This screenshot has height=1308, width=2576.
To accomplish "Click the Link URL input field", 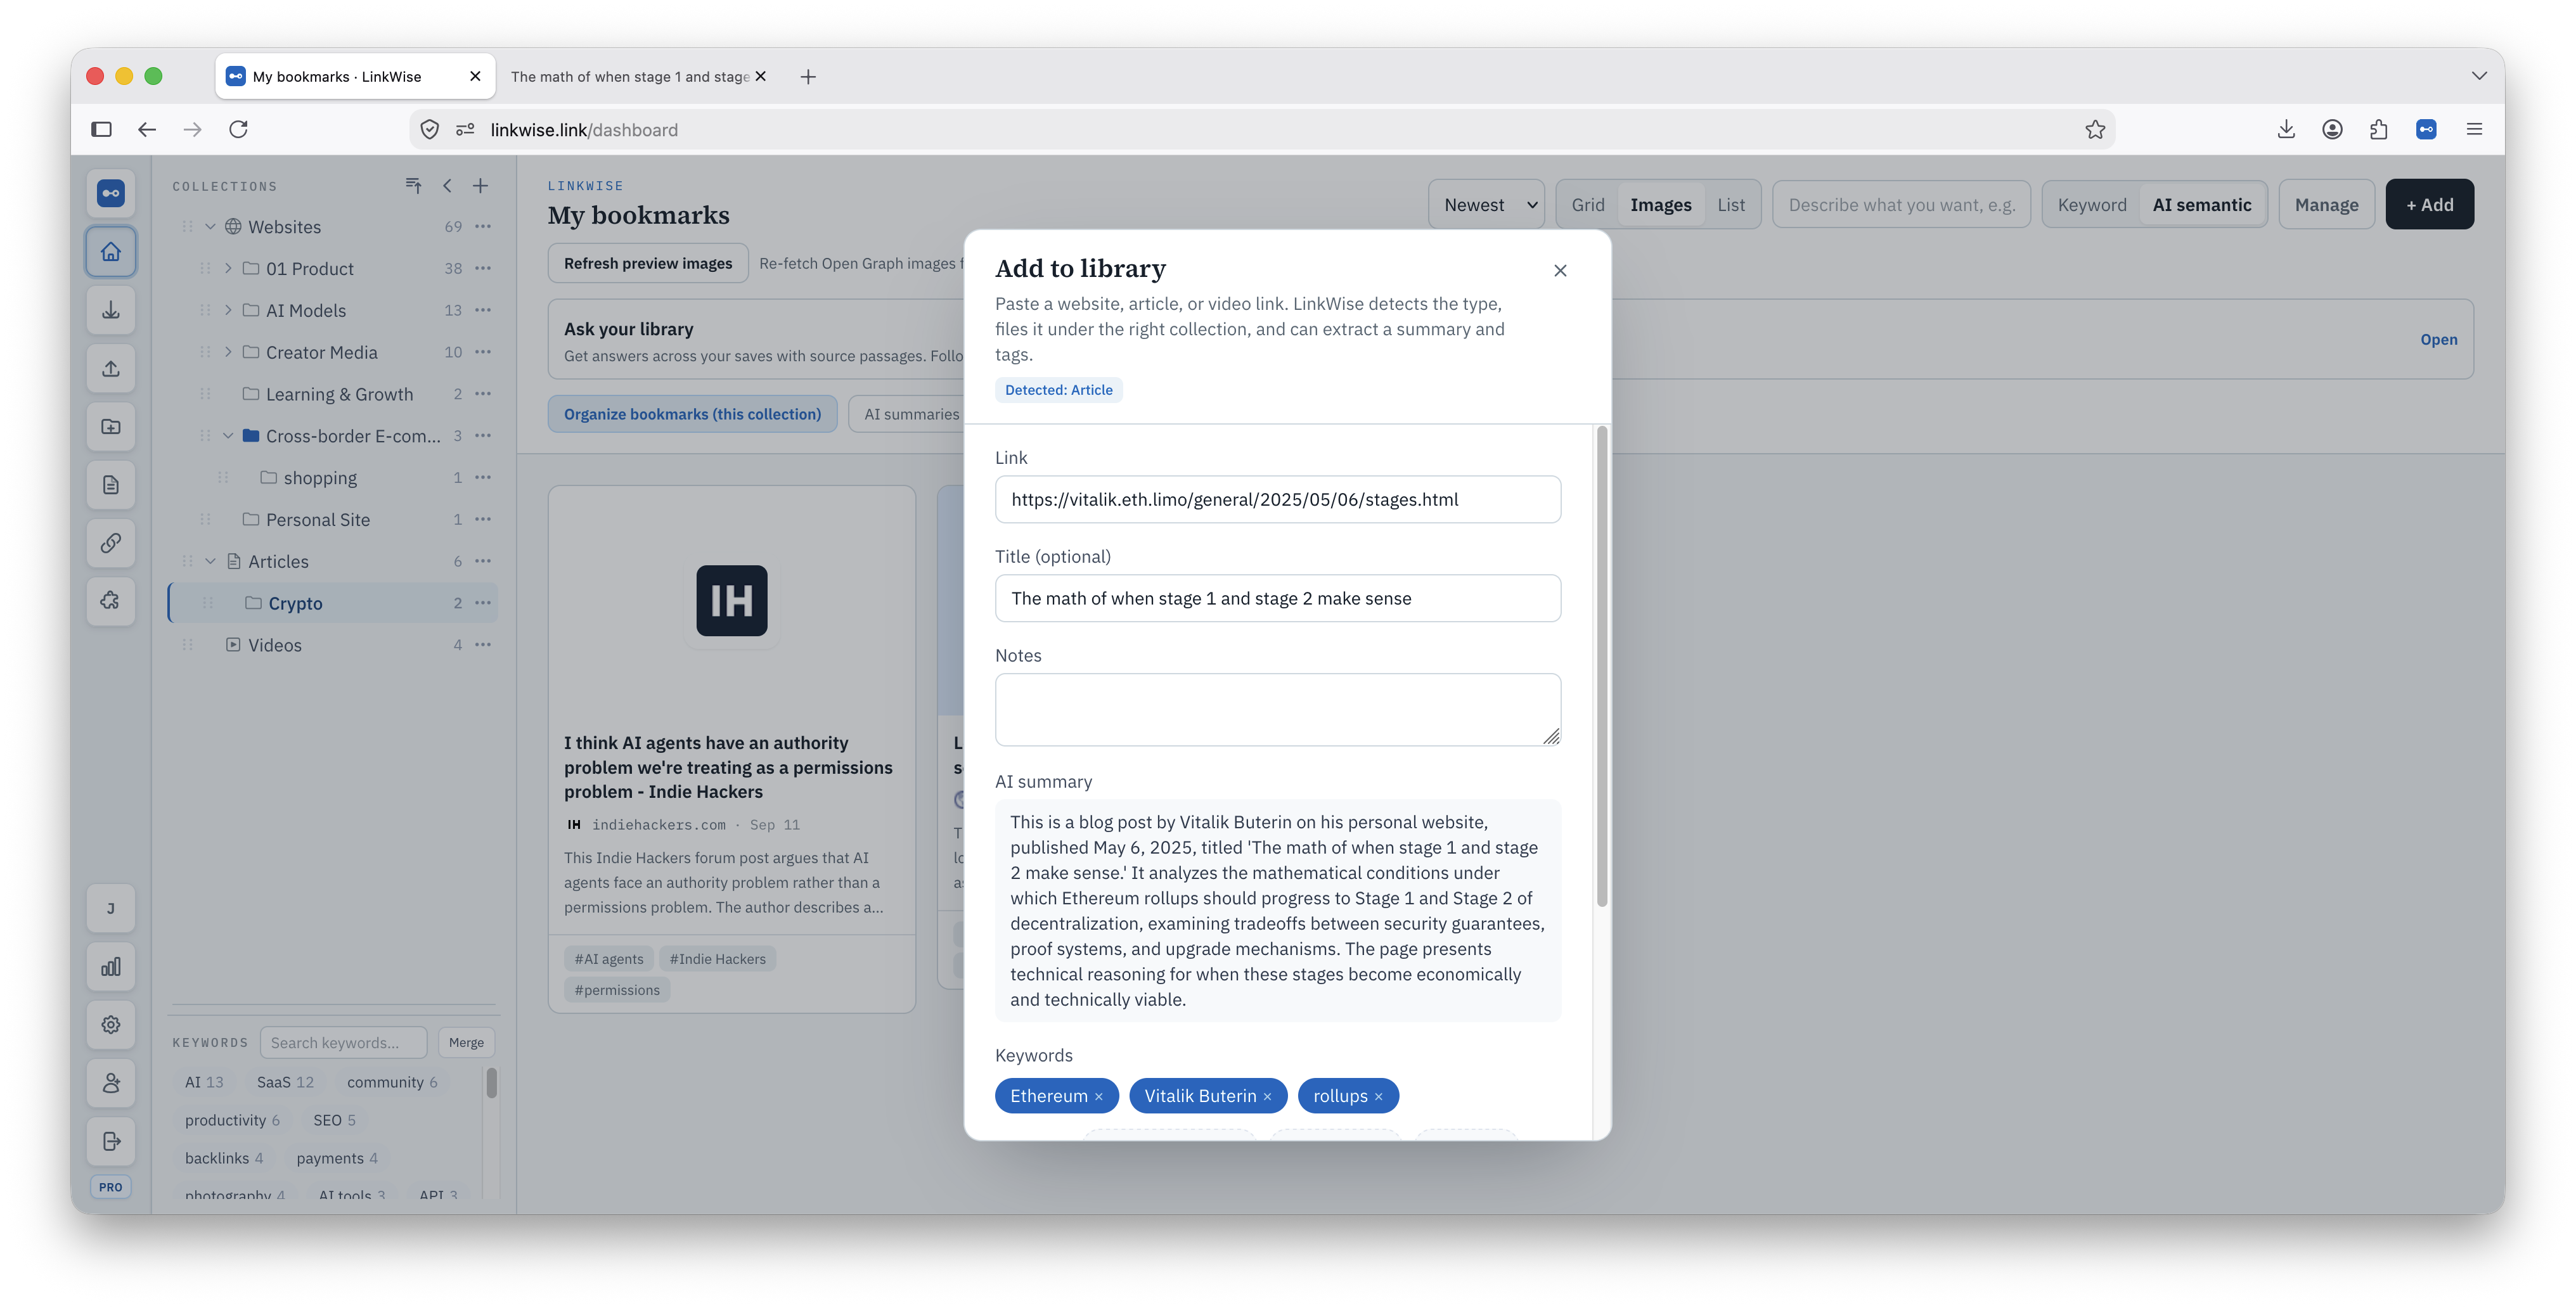I will coord(1277,500).
